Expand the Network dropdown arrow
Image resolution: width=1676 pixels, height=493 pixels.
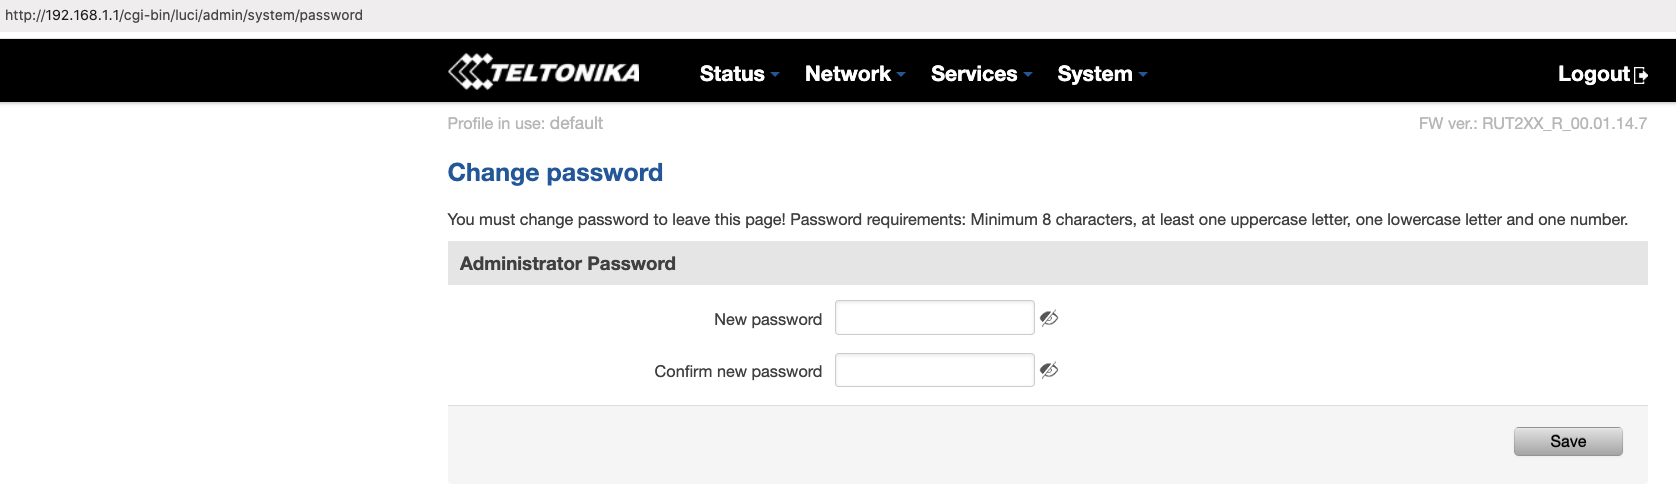(901, 75)
